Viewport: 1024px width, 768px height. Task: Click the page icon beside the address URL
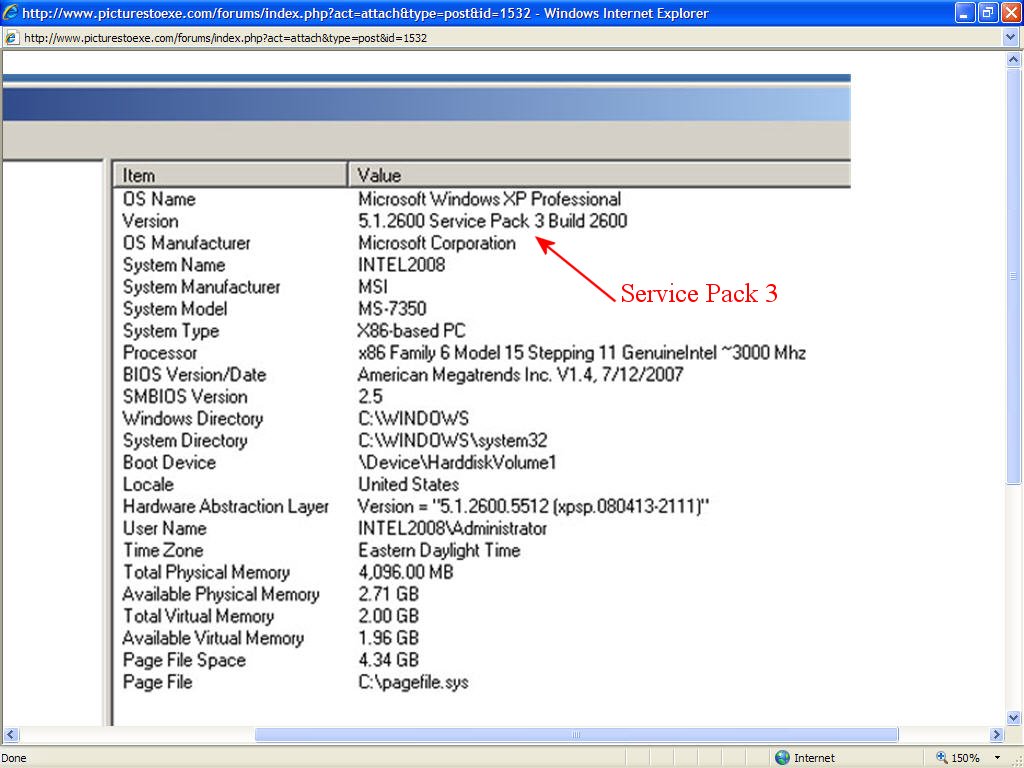tap(11, 38)
